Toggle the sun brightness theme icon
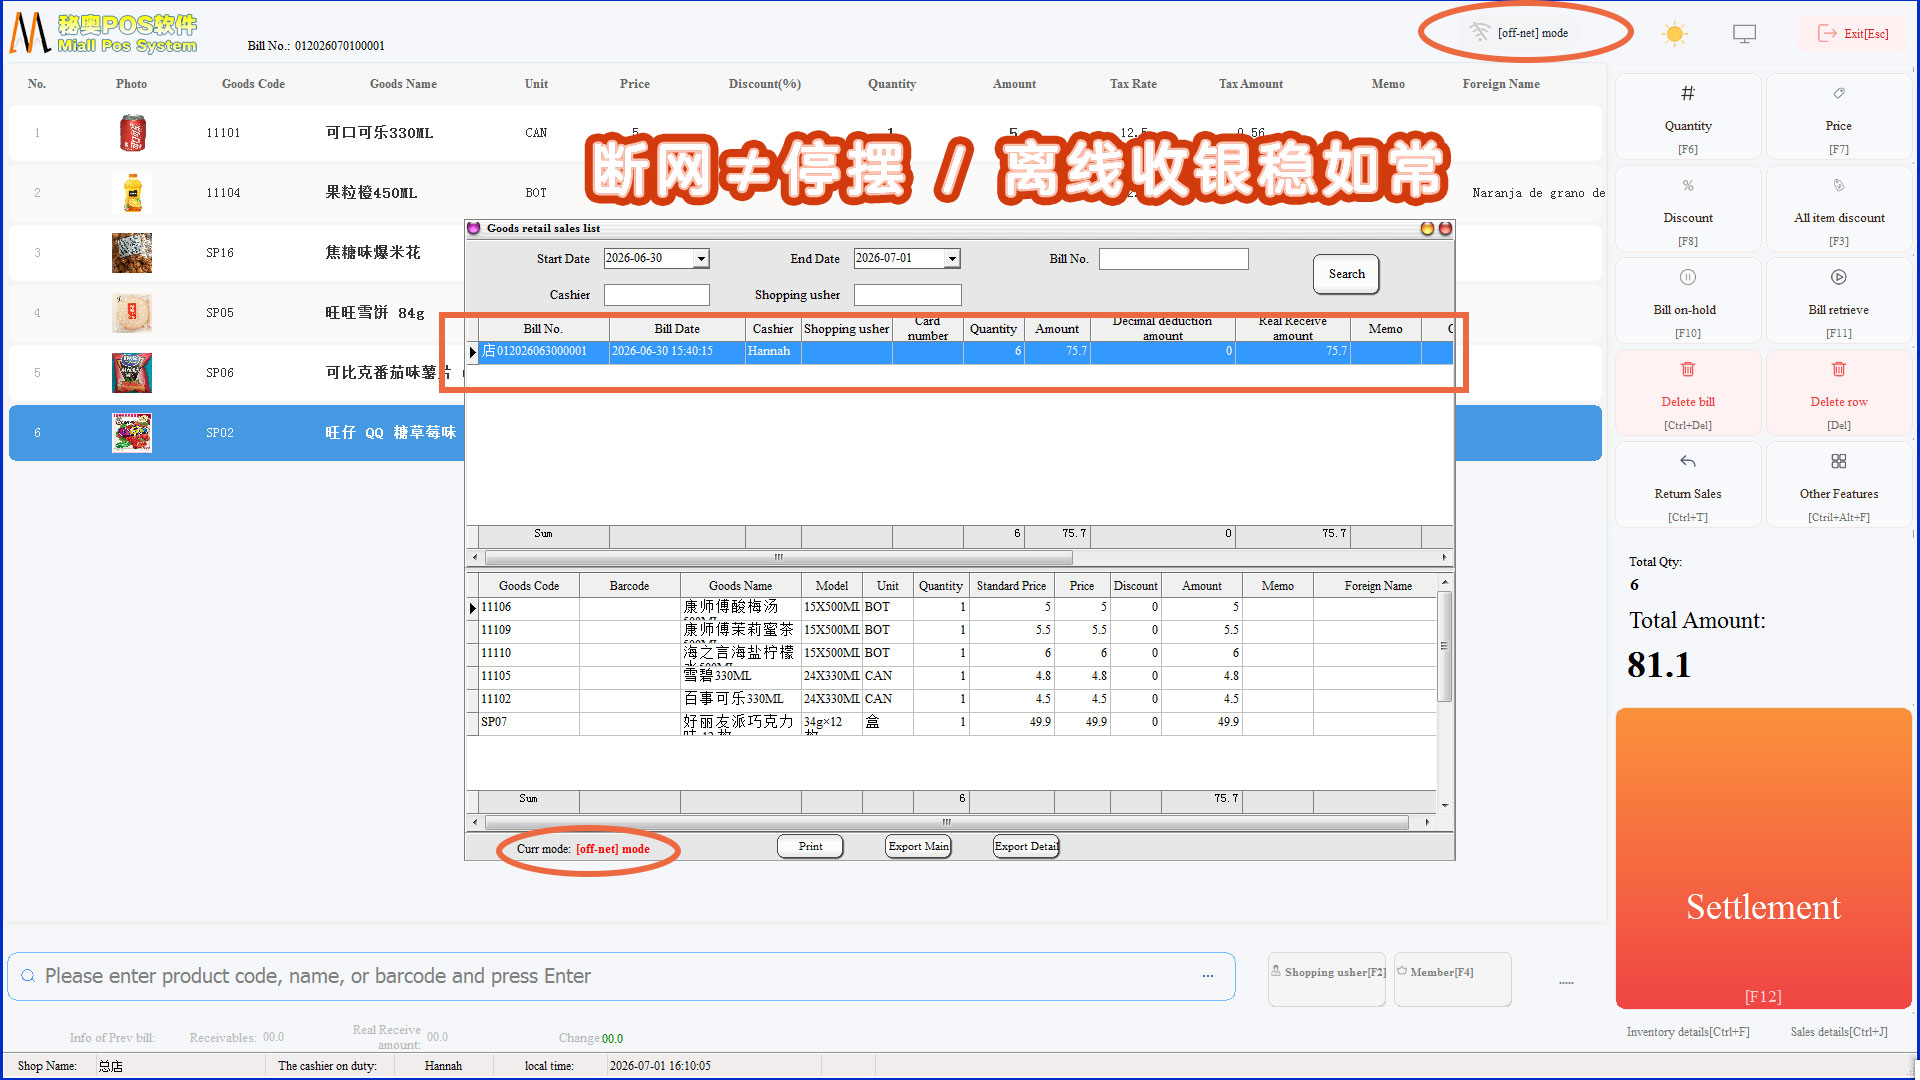 1674,34
